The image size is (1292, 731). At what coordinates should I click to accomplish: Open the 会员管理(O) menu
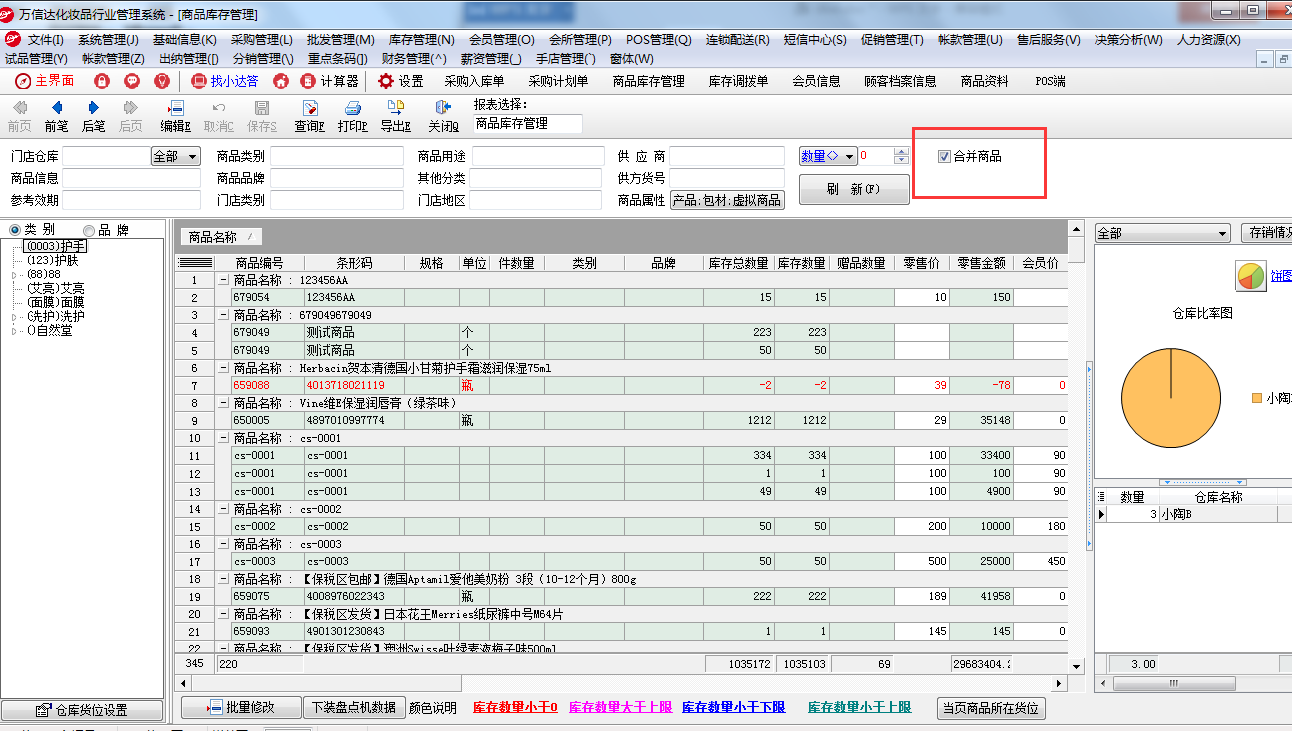(502, 40)
